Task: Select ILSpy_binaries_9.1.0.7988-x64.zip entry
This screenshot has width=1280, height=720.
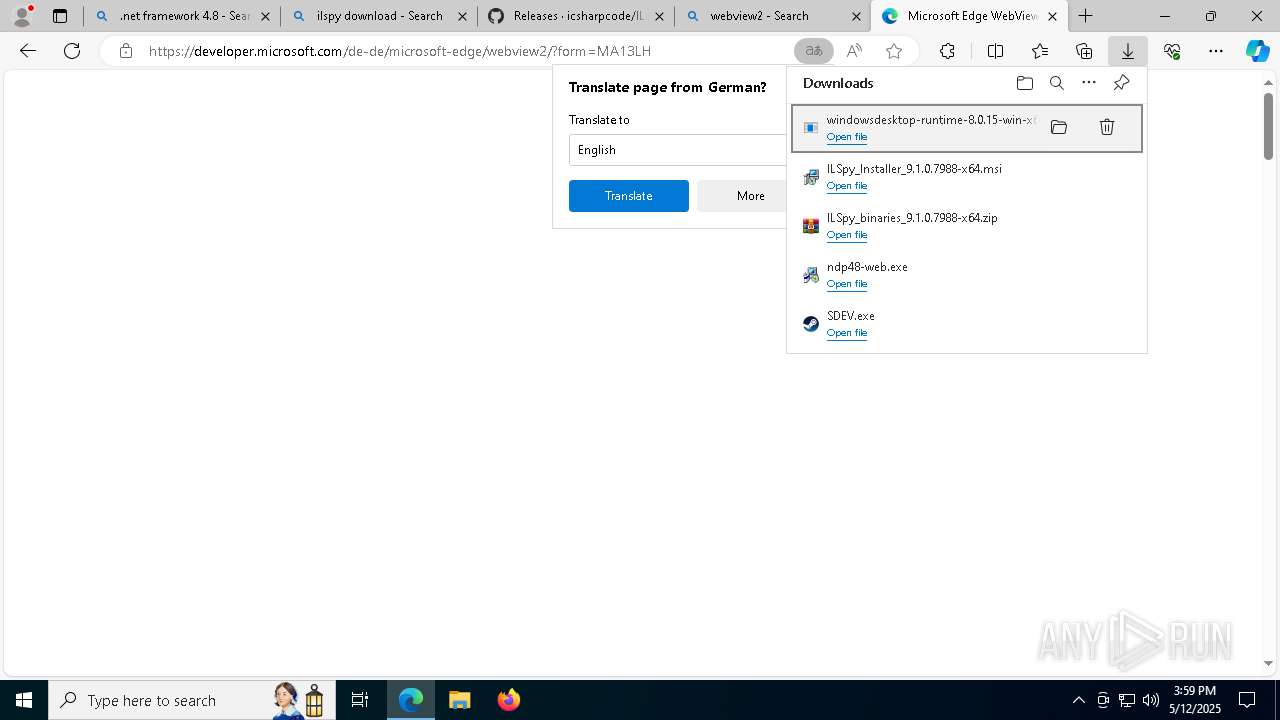Action: click(x=967, y=226)
